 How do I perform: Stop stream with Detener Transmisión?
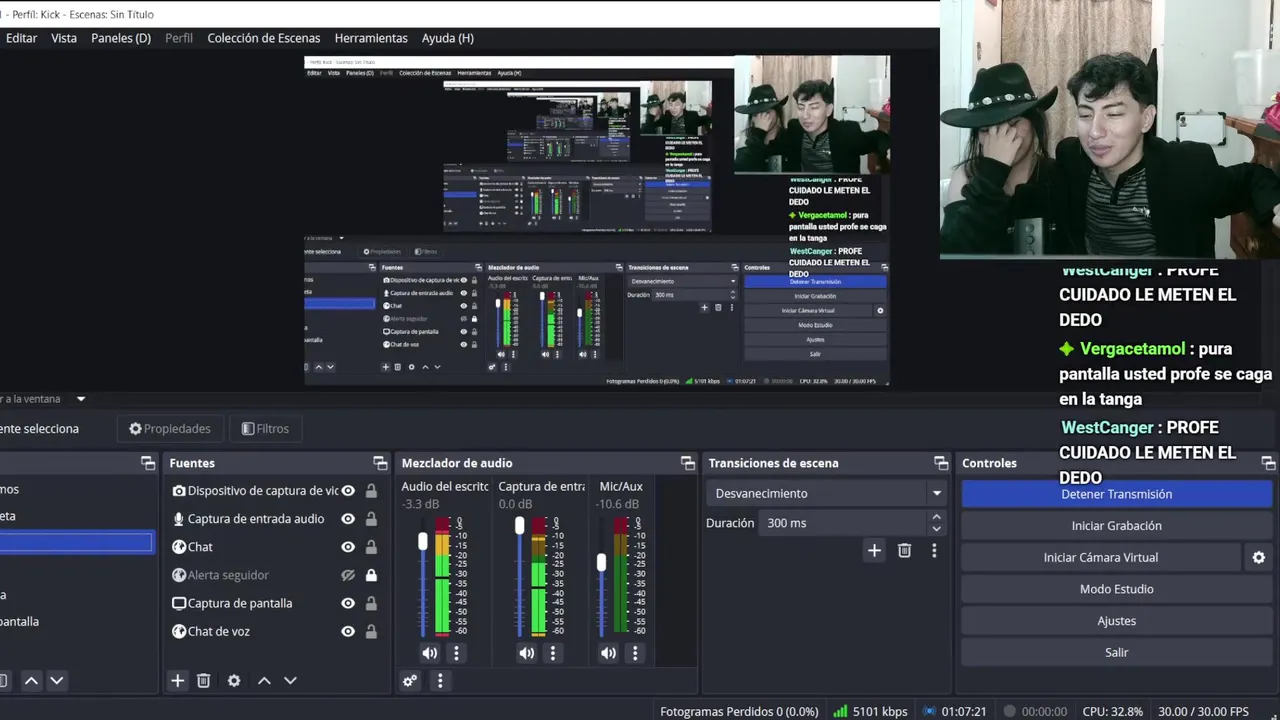pyautogui.click(x=1116, y=494)
